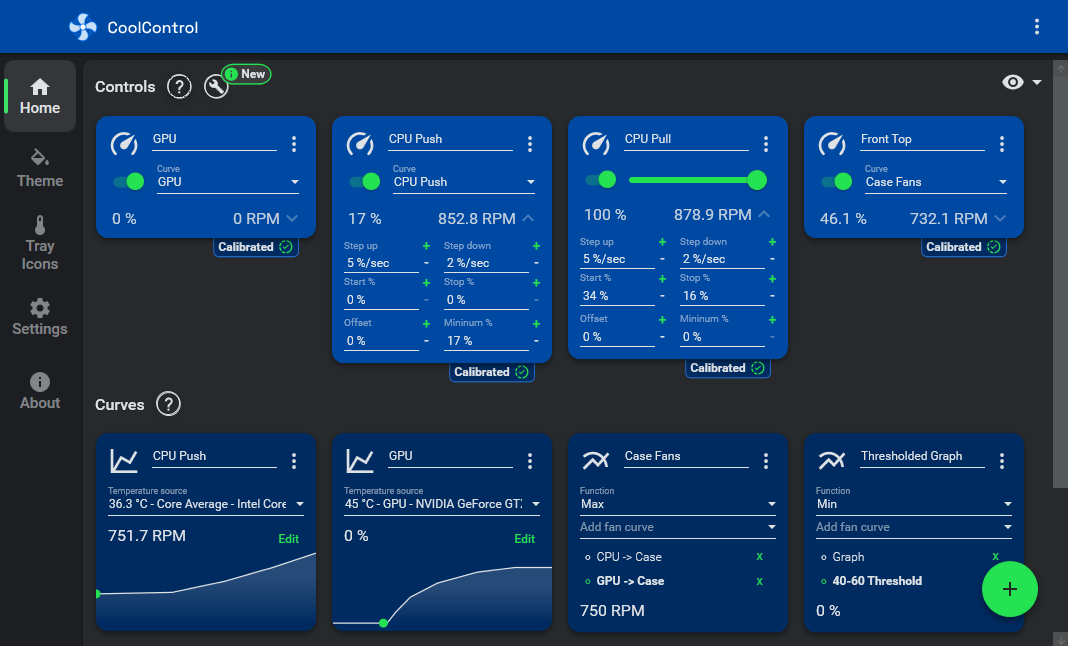Go to the Theme tab in sidebar
1068x646 pixels.
pyautogui.click(x=40, y=168)
